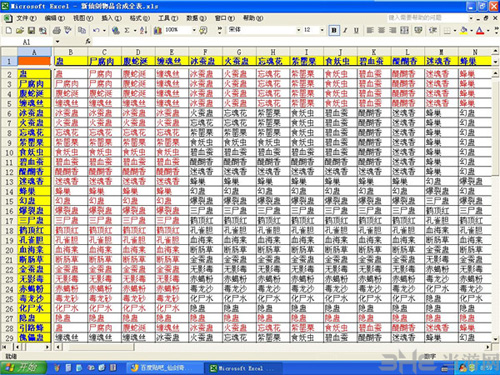Open the Undo history dropdown arrow
Image resolution: width=500 pixels, height=375 pixels.
[104, 30]
